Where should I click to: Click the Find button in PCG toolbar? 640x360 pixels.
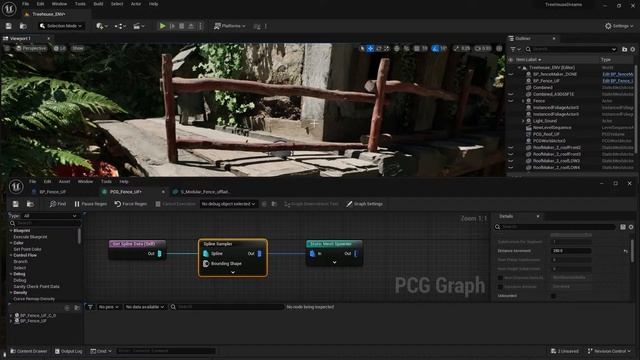pyautogui.click(x=58, y=204)
